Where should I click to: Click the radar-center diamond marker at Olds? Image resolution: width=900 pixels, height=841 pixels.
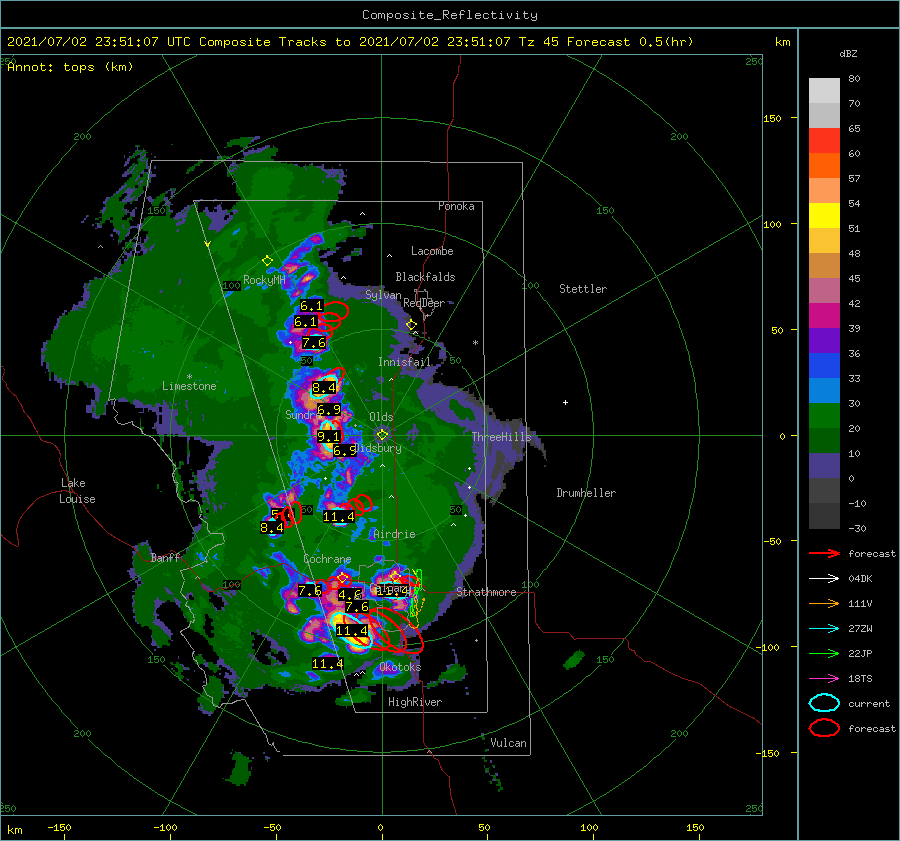382,435
